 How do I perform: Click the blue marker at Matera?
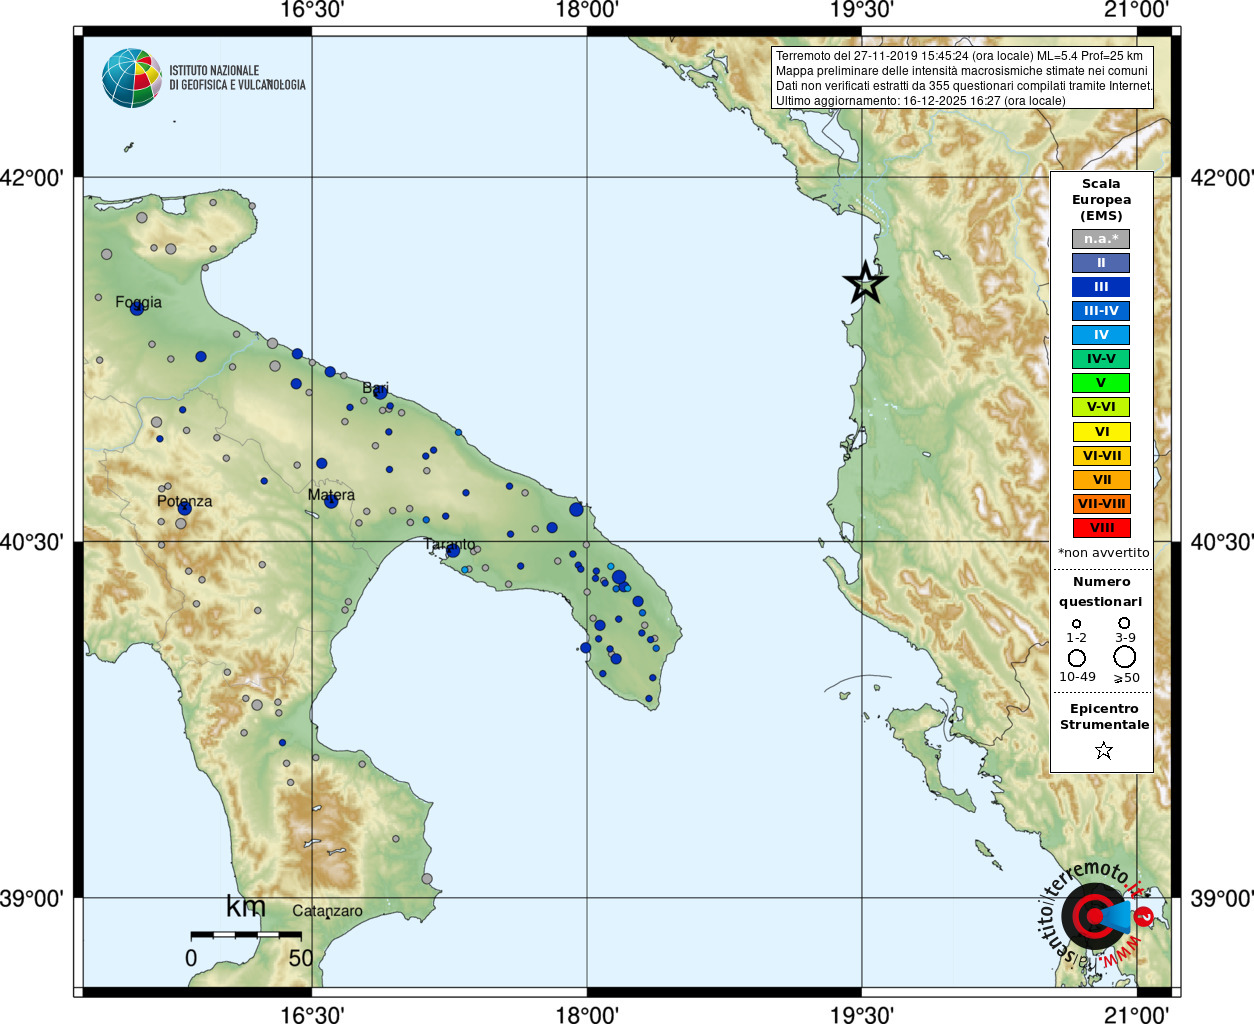[x=331, y=501]
